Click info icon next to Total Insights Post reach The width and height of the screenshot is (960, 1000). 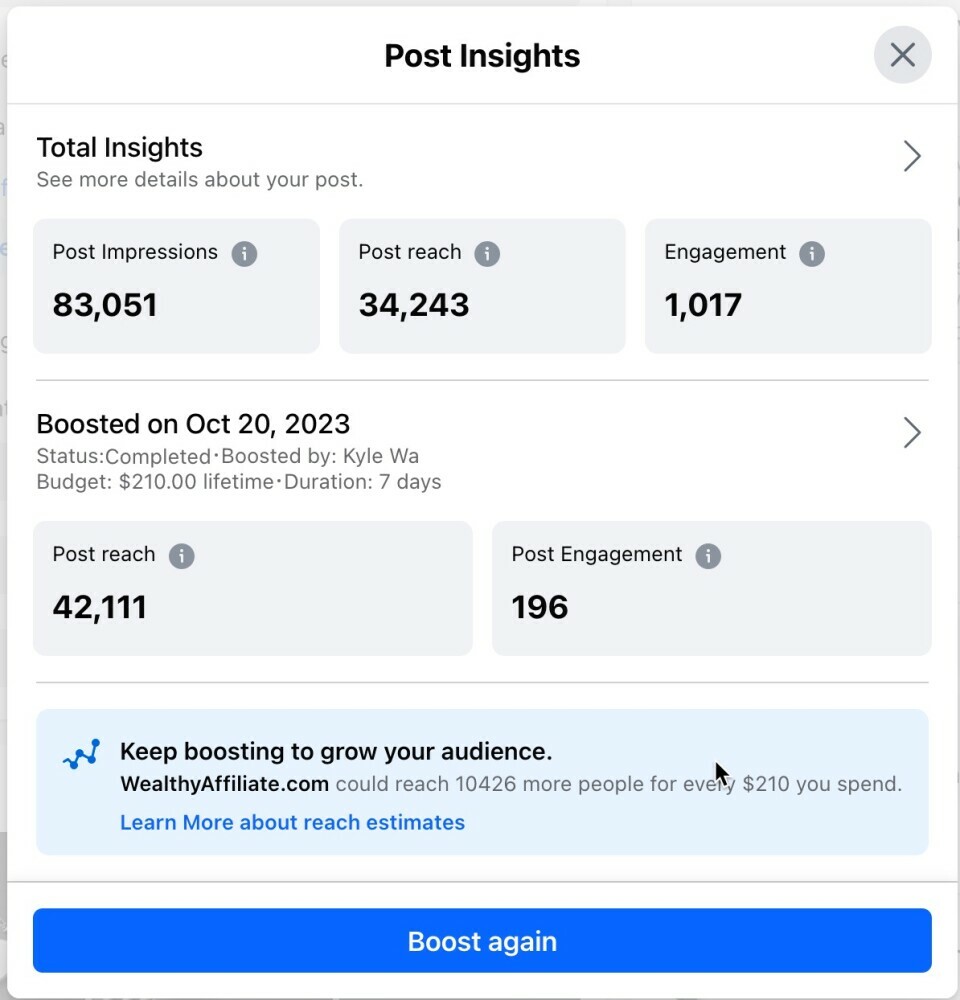click(487, 253)
